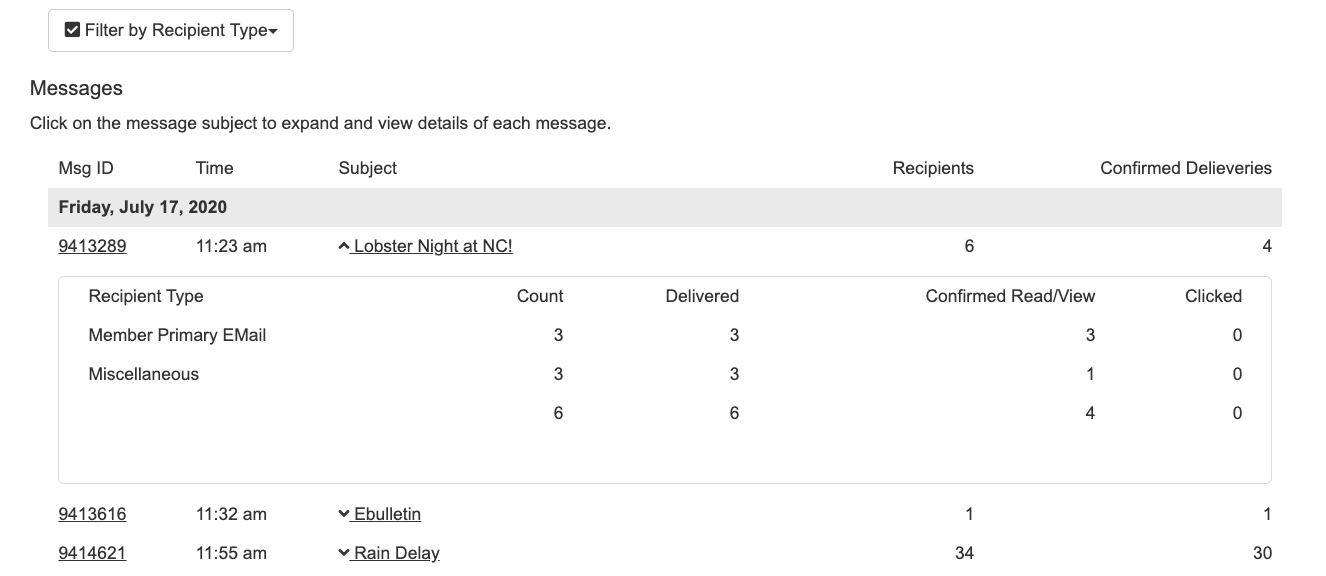Collapse the Lobster Night at NC! chevron
Viewport: 1326px width, 576px height.
click(344, 246)
